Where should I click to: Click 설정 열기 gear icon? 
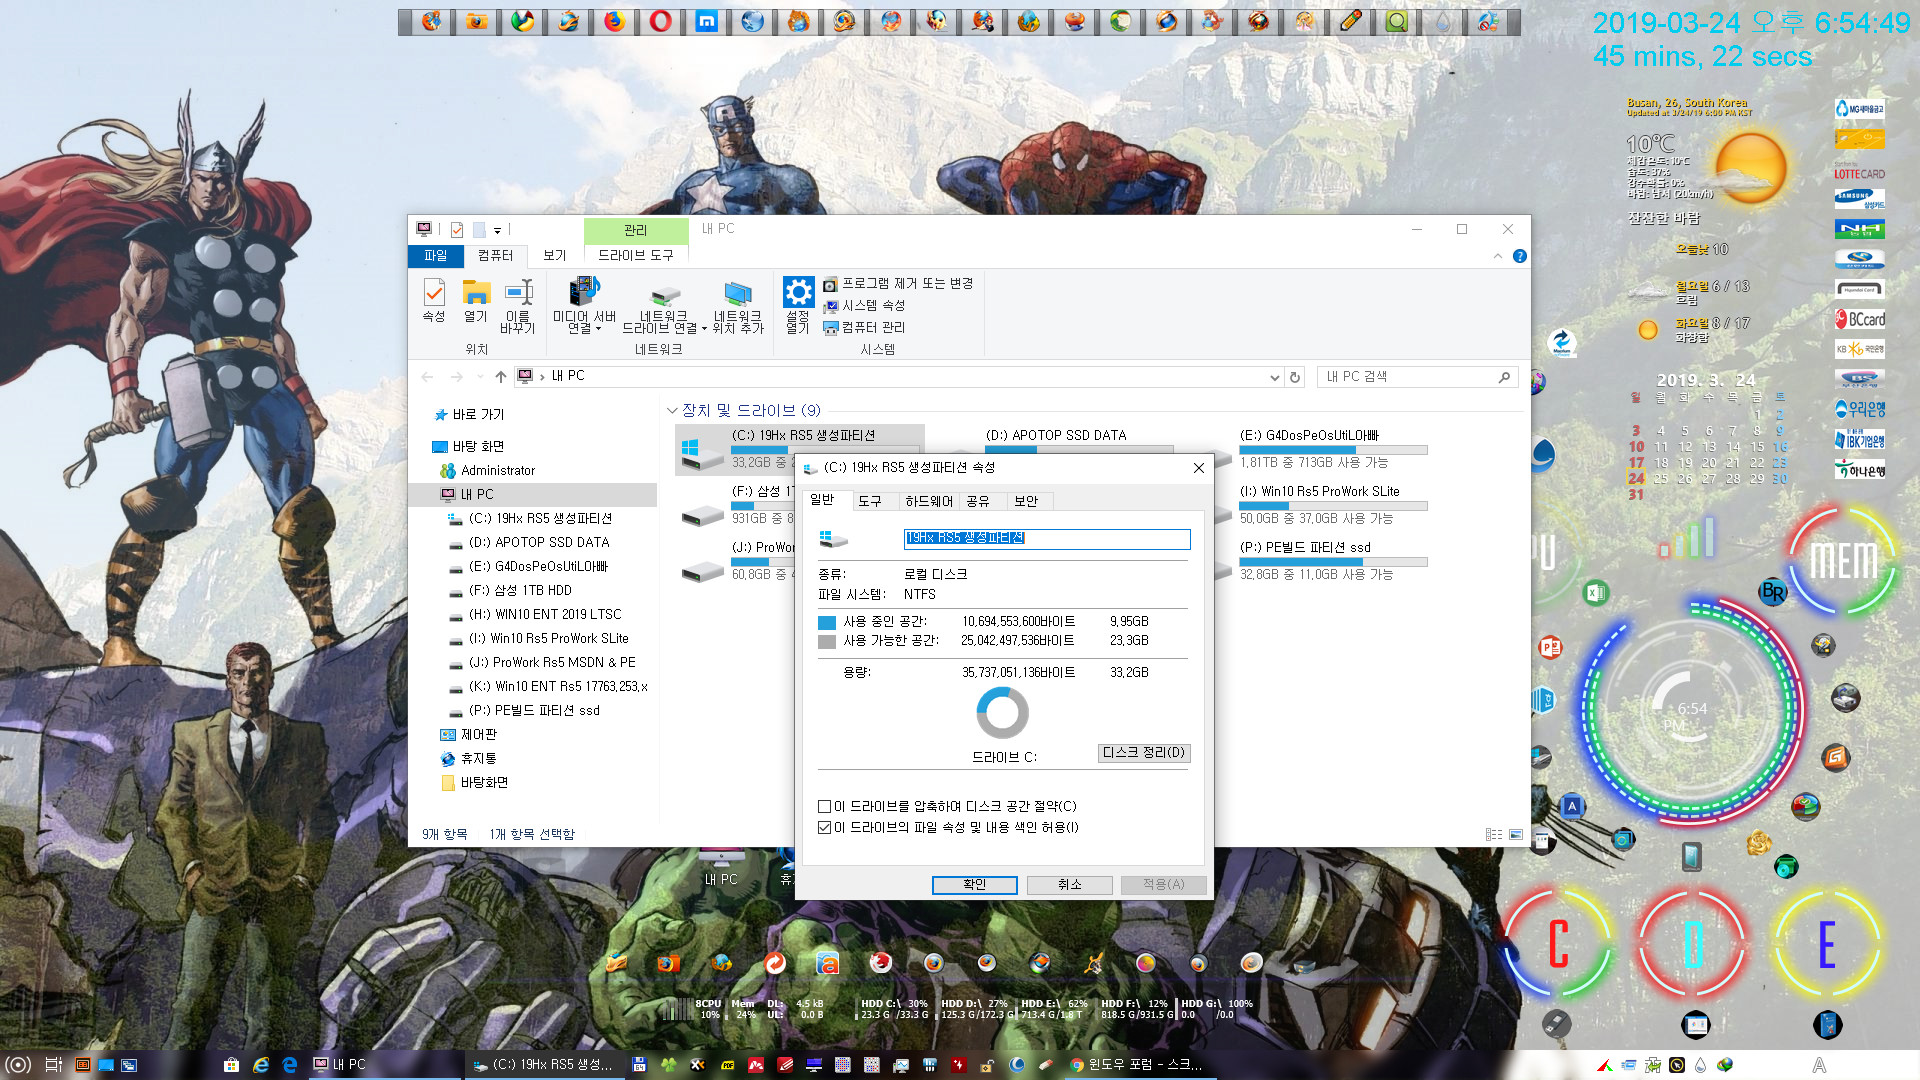click(798, 306)
